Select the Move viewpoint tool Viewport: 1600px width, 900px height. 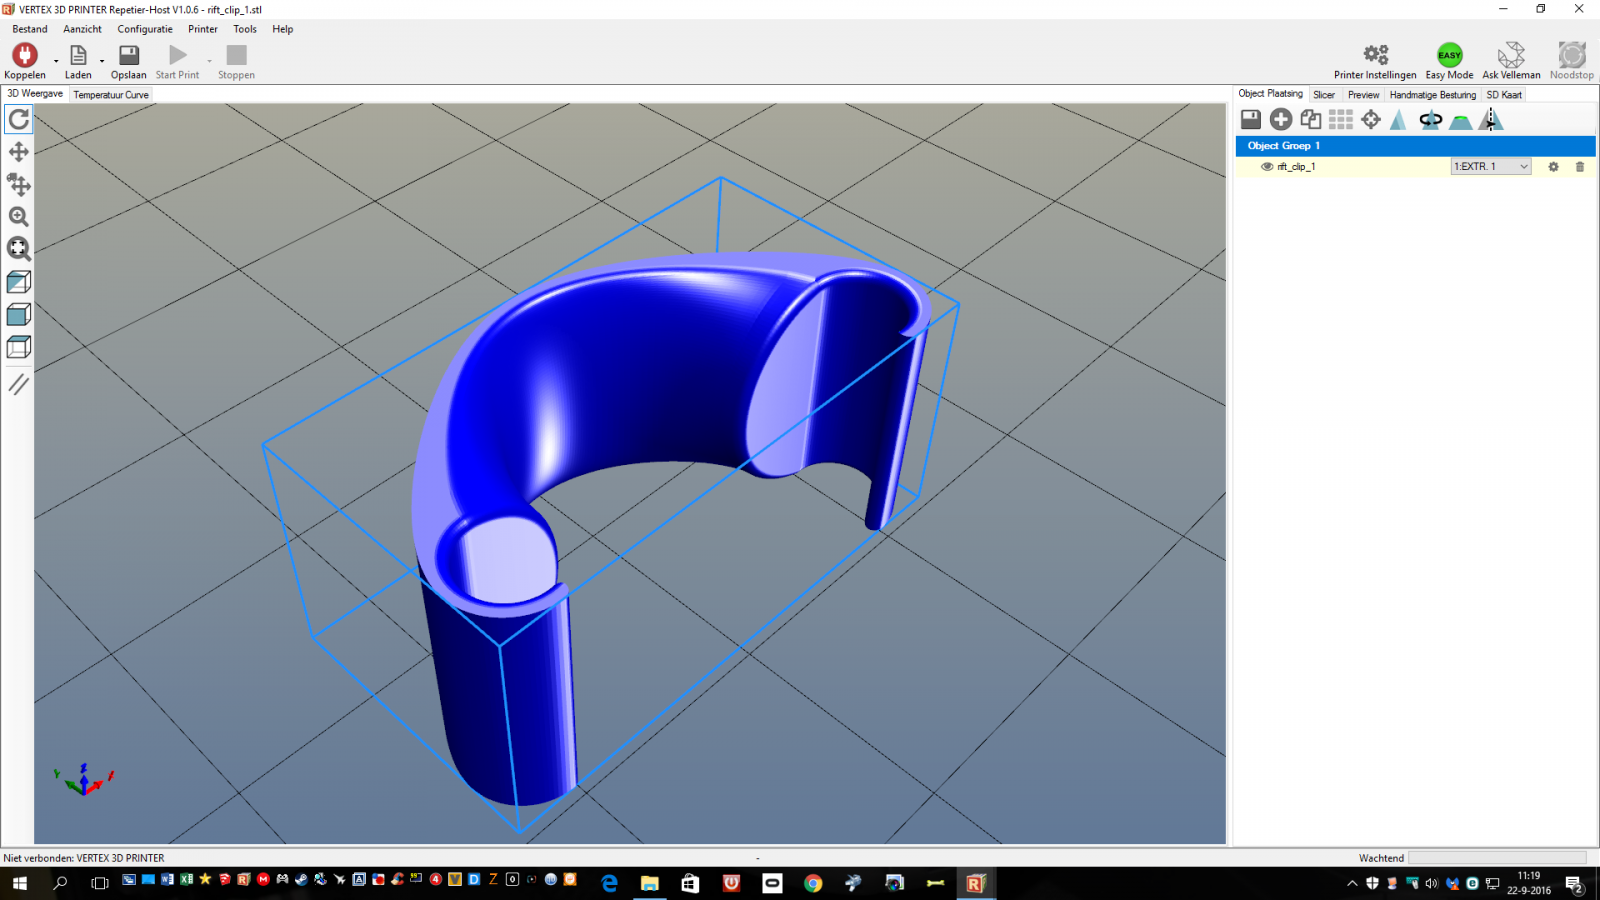(x=19, y=152)
